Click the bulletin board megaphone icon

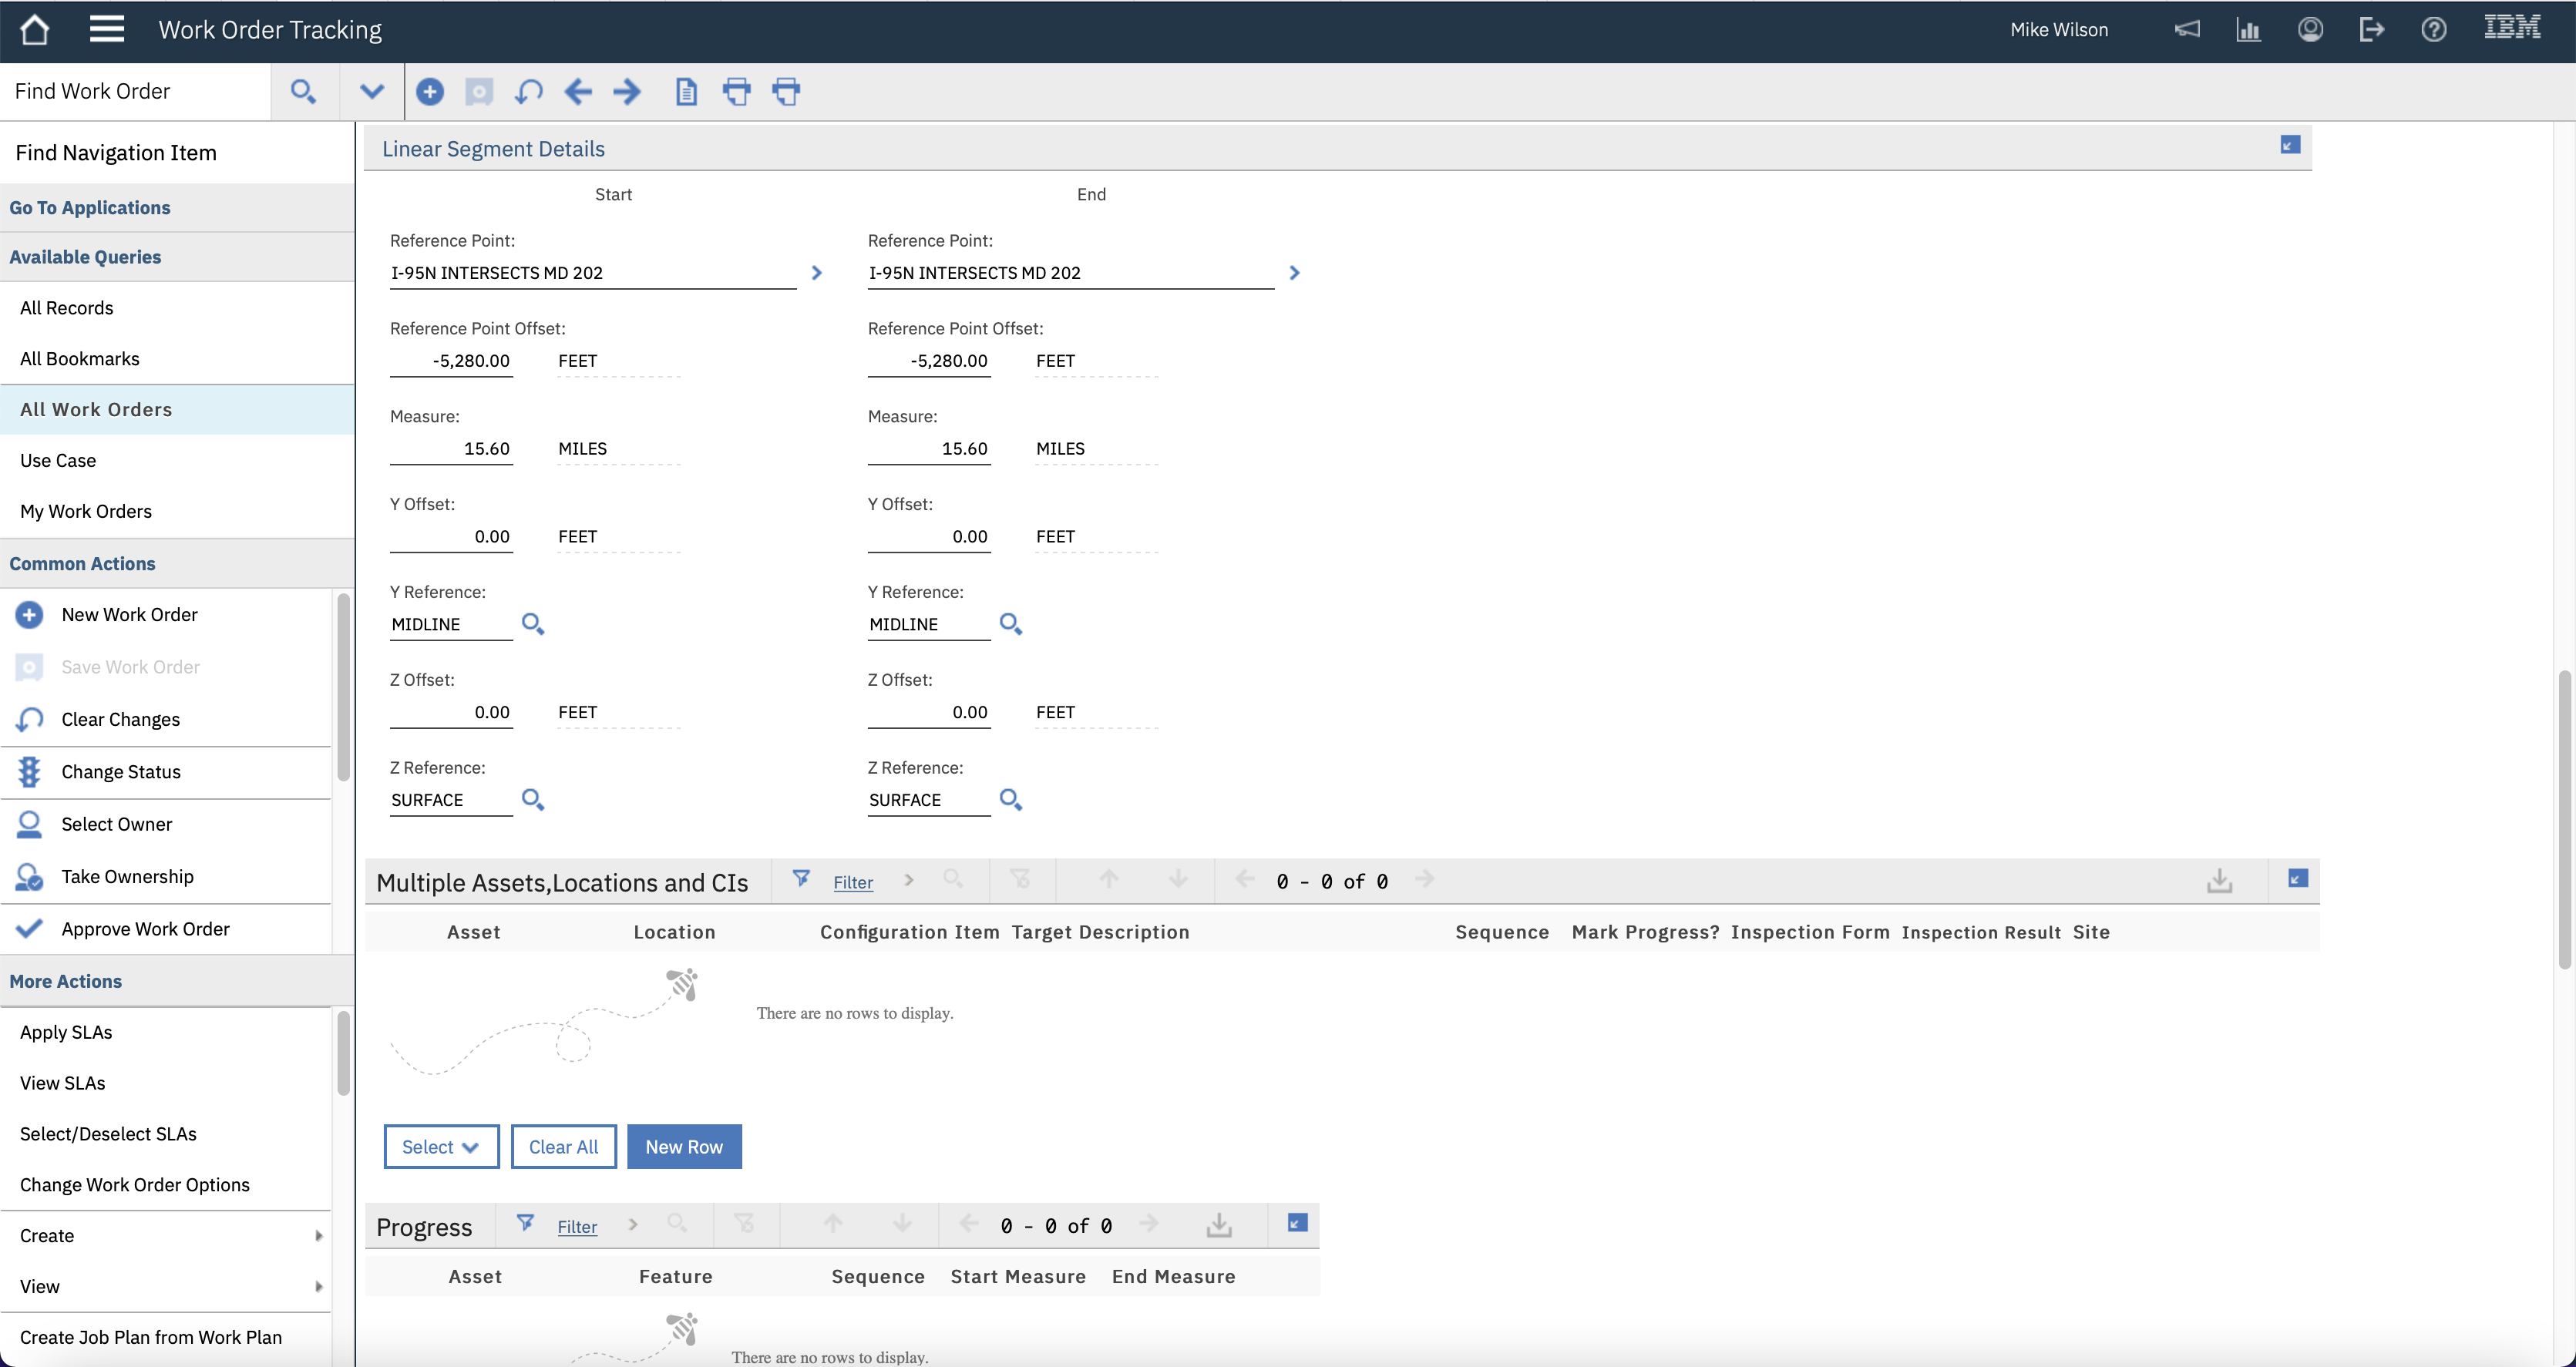click(2186, 30)
